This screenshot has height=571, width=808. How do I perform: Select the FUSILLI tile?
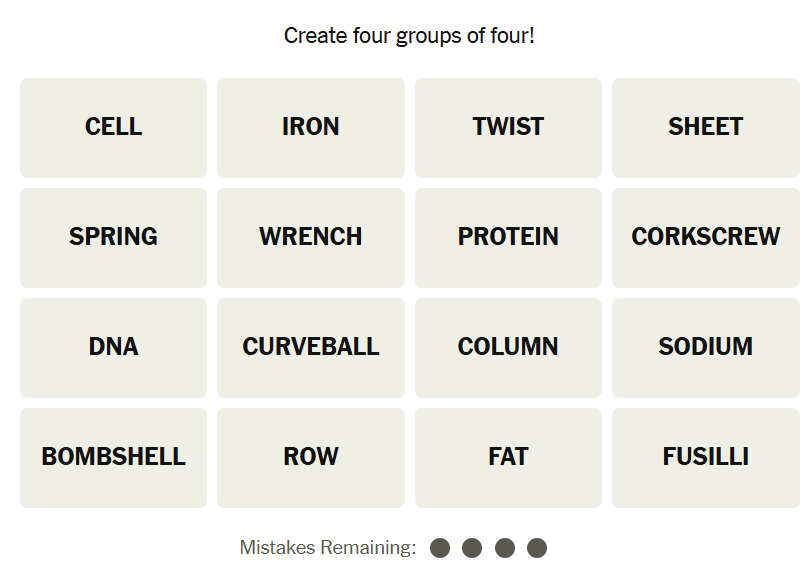[705, 457]
